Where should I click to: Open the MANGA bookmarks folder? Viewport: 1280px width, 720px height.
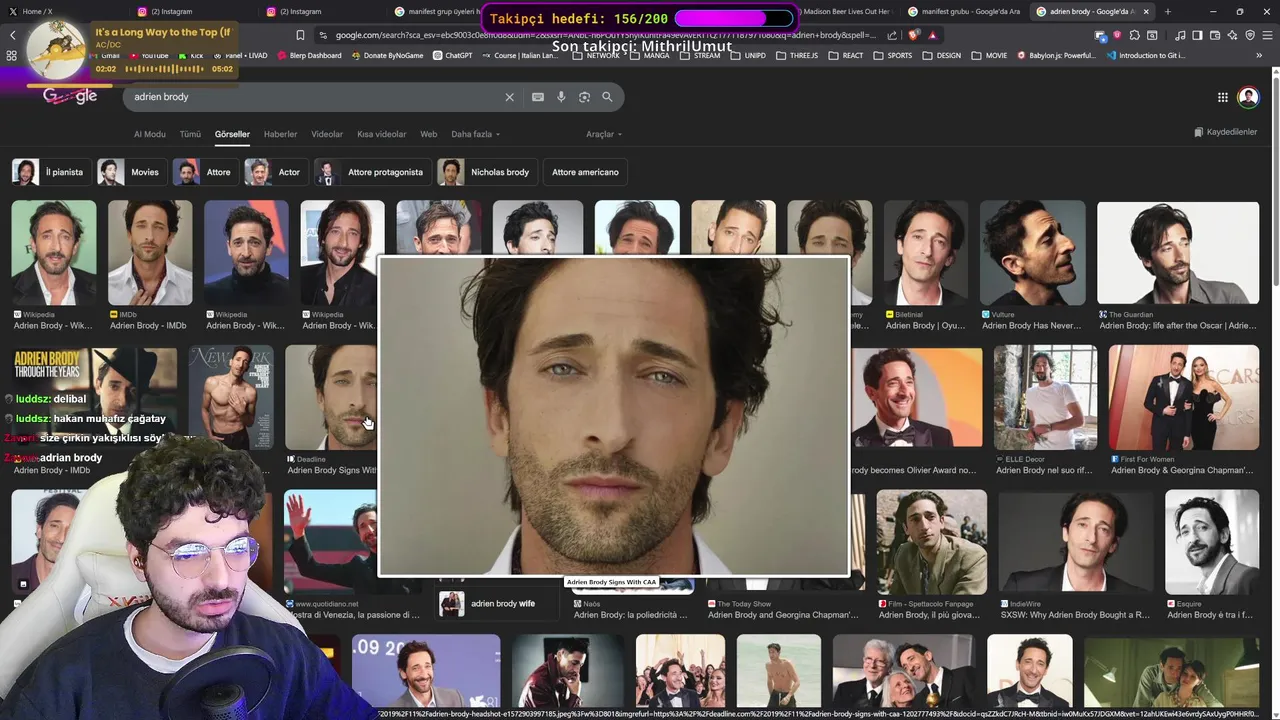[650, 56]
